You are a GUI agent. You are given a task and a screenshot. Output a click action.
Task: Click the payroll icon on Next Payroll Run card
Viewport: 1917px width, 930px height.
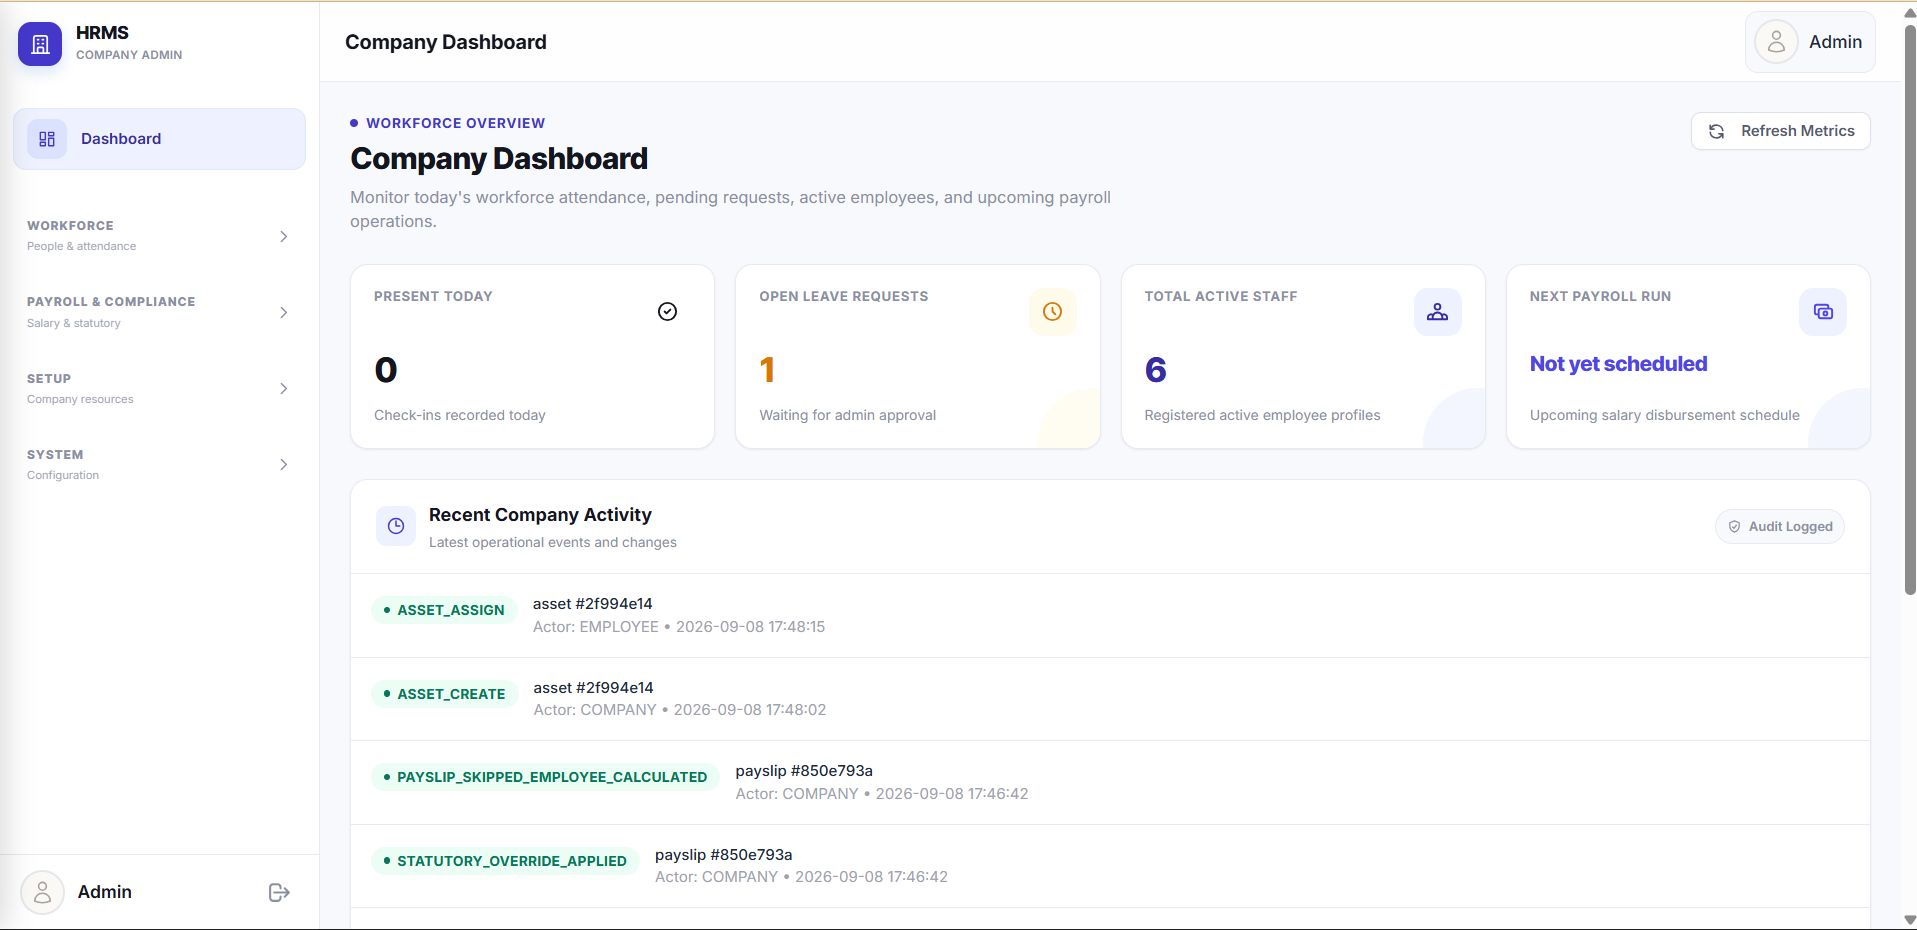click(1823, 312)
